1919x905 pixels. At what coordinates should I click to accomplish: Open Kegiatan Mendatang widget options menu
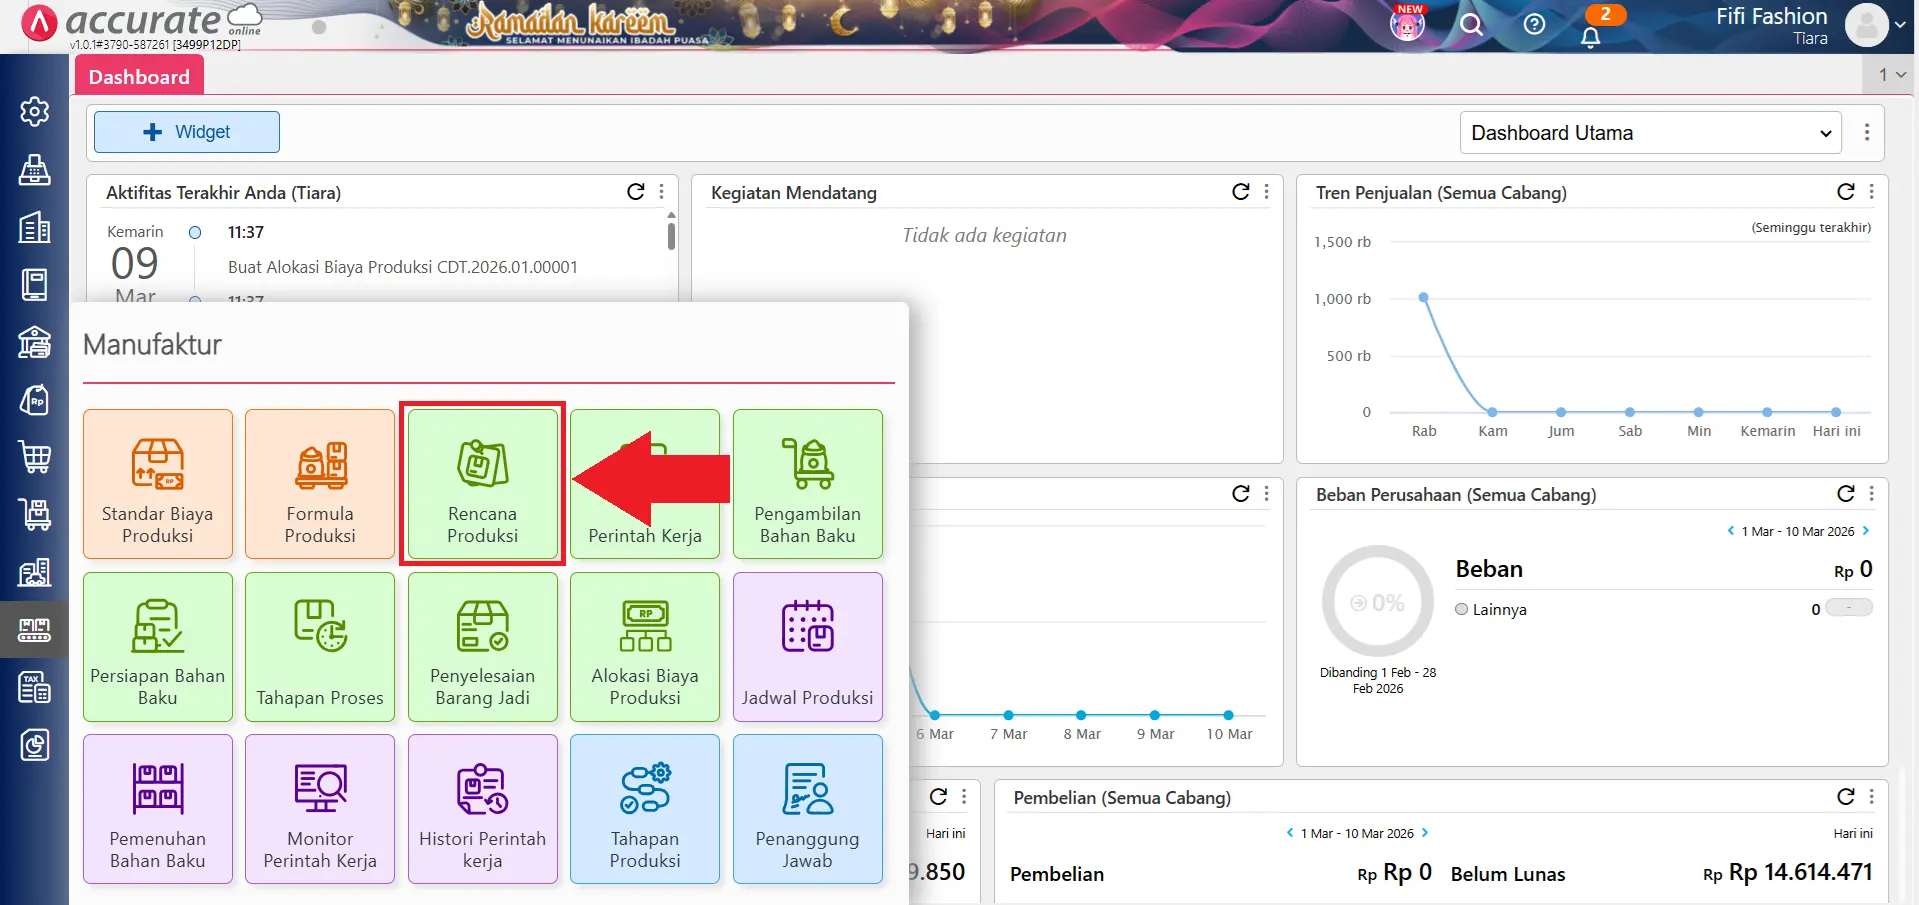click(x=1267, y=192)
